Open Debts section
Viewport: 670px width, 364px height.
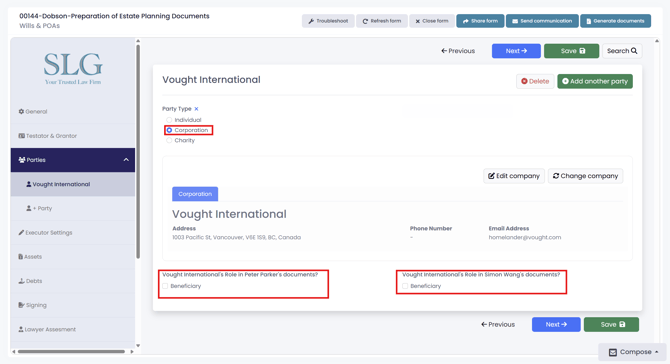(73, 281)
